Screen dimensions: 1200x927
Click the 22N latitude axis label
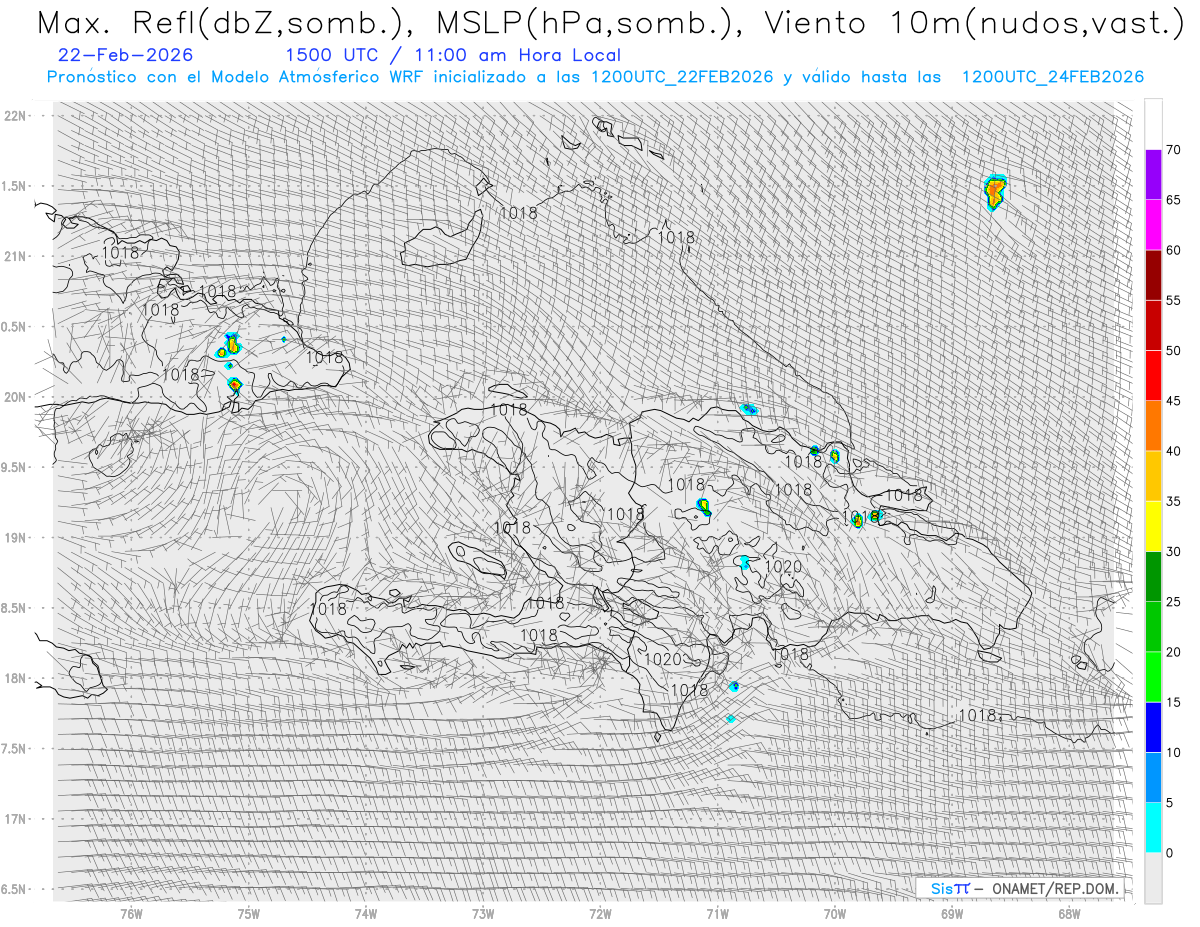pyautogui.click(x=15, y=116)
